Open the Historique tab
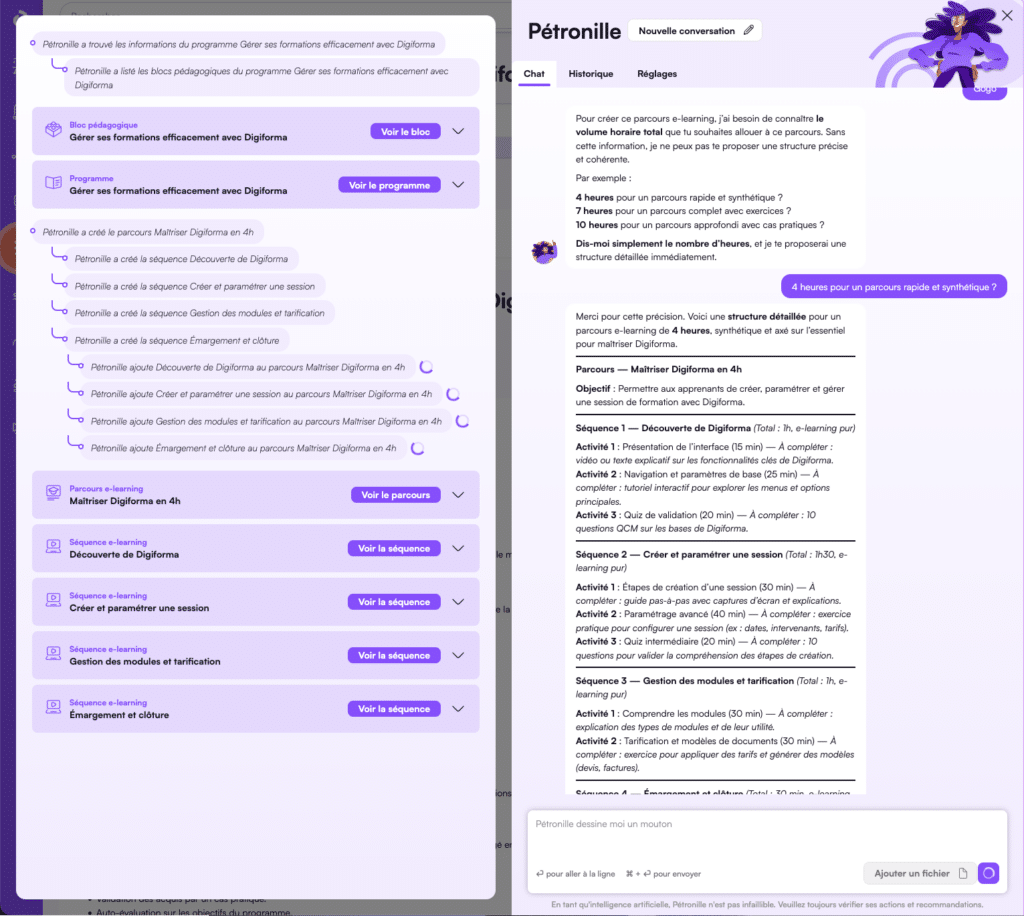This screenshot has width=1024, height=916. point(590,74)
